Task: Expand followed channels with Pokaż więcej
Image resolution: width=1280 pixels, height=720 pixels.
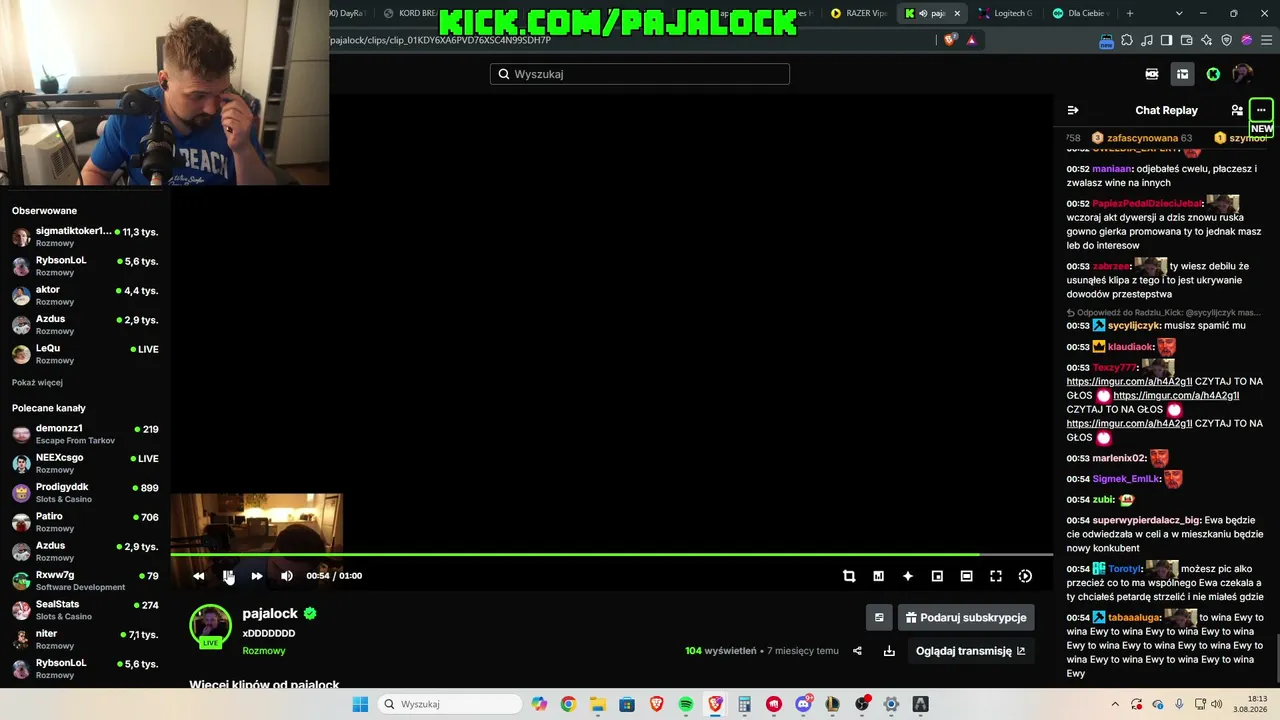Action: (x=37, y=383)
